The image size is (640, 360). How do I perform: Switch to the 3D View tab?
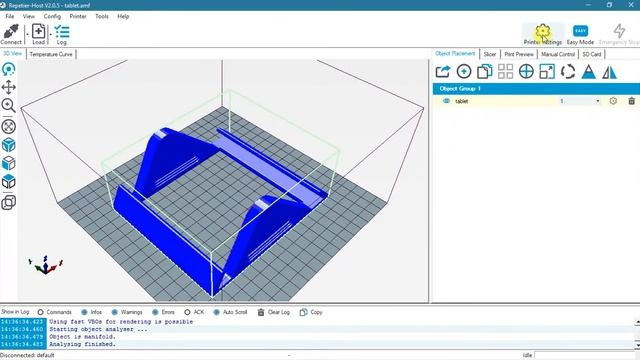(x=13, y=54)
